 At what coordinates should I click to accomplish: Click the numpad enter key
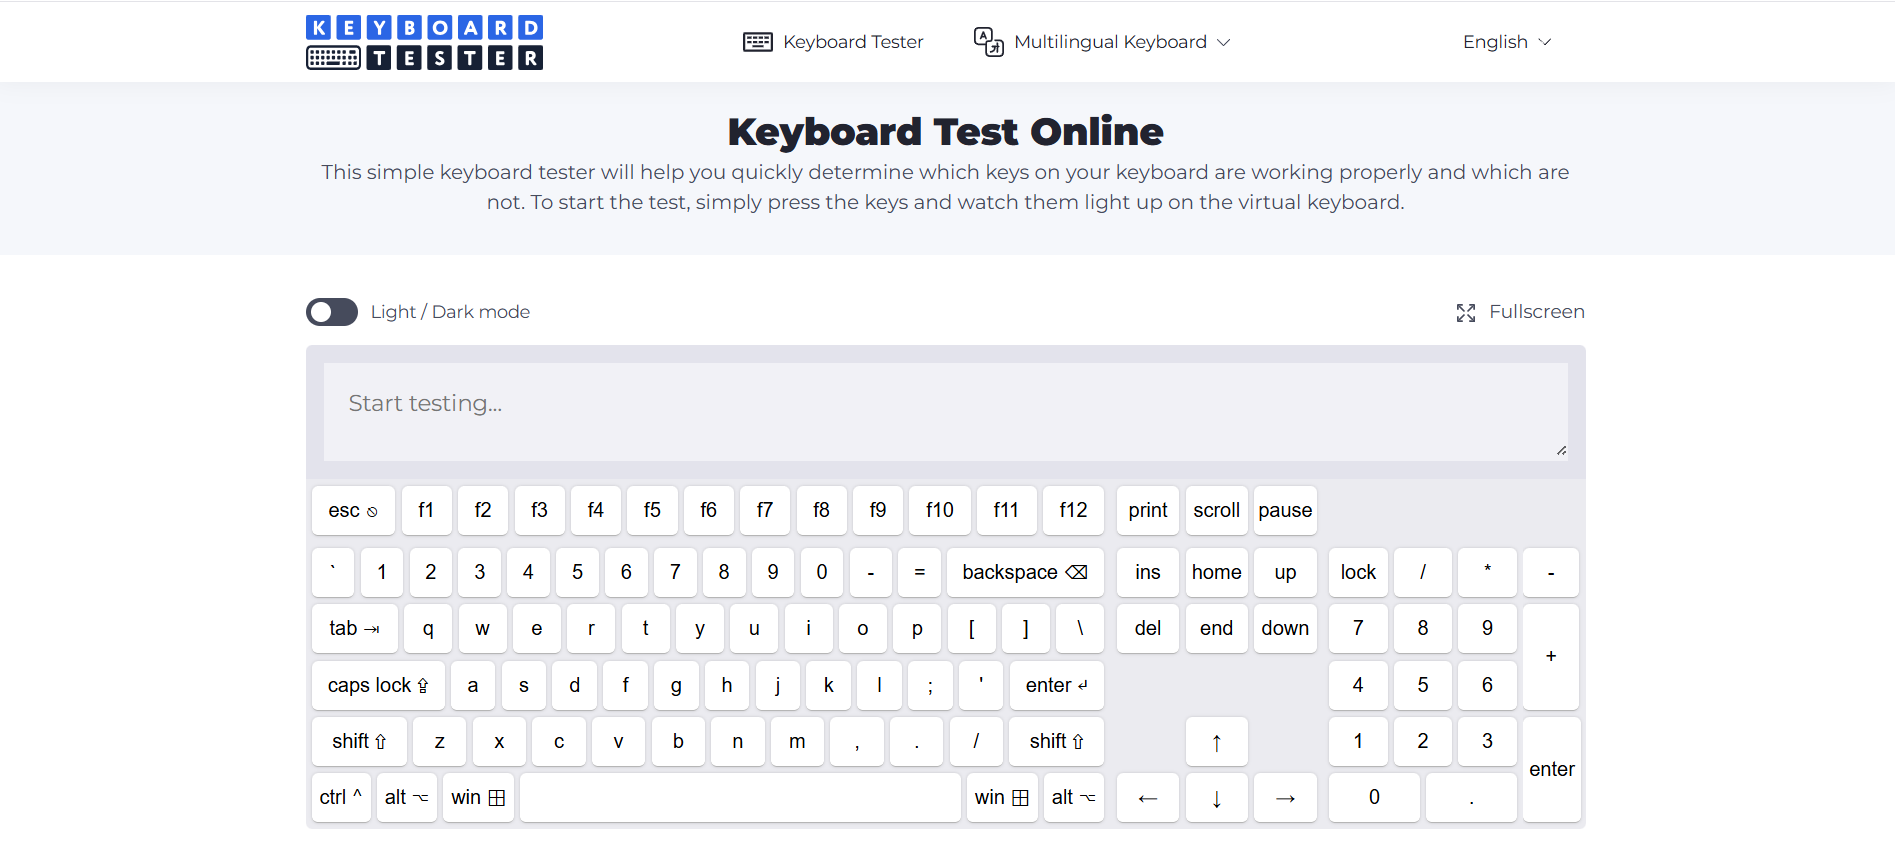(1551, 769)
